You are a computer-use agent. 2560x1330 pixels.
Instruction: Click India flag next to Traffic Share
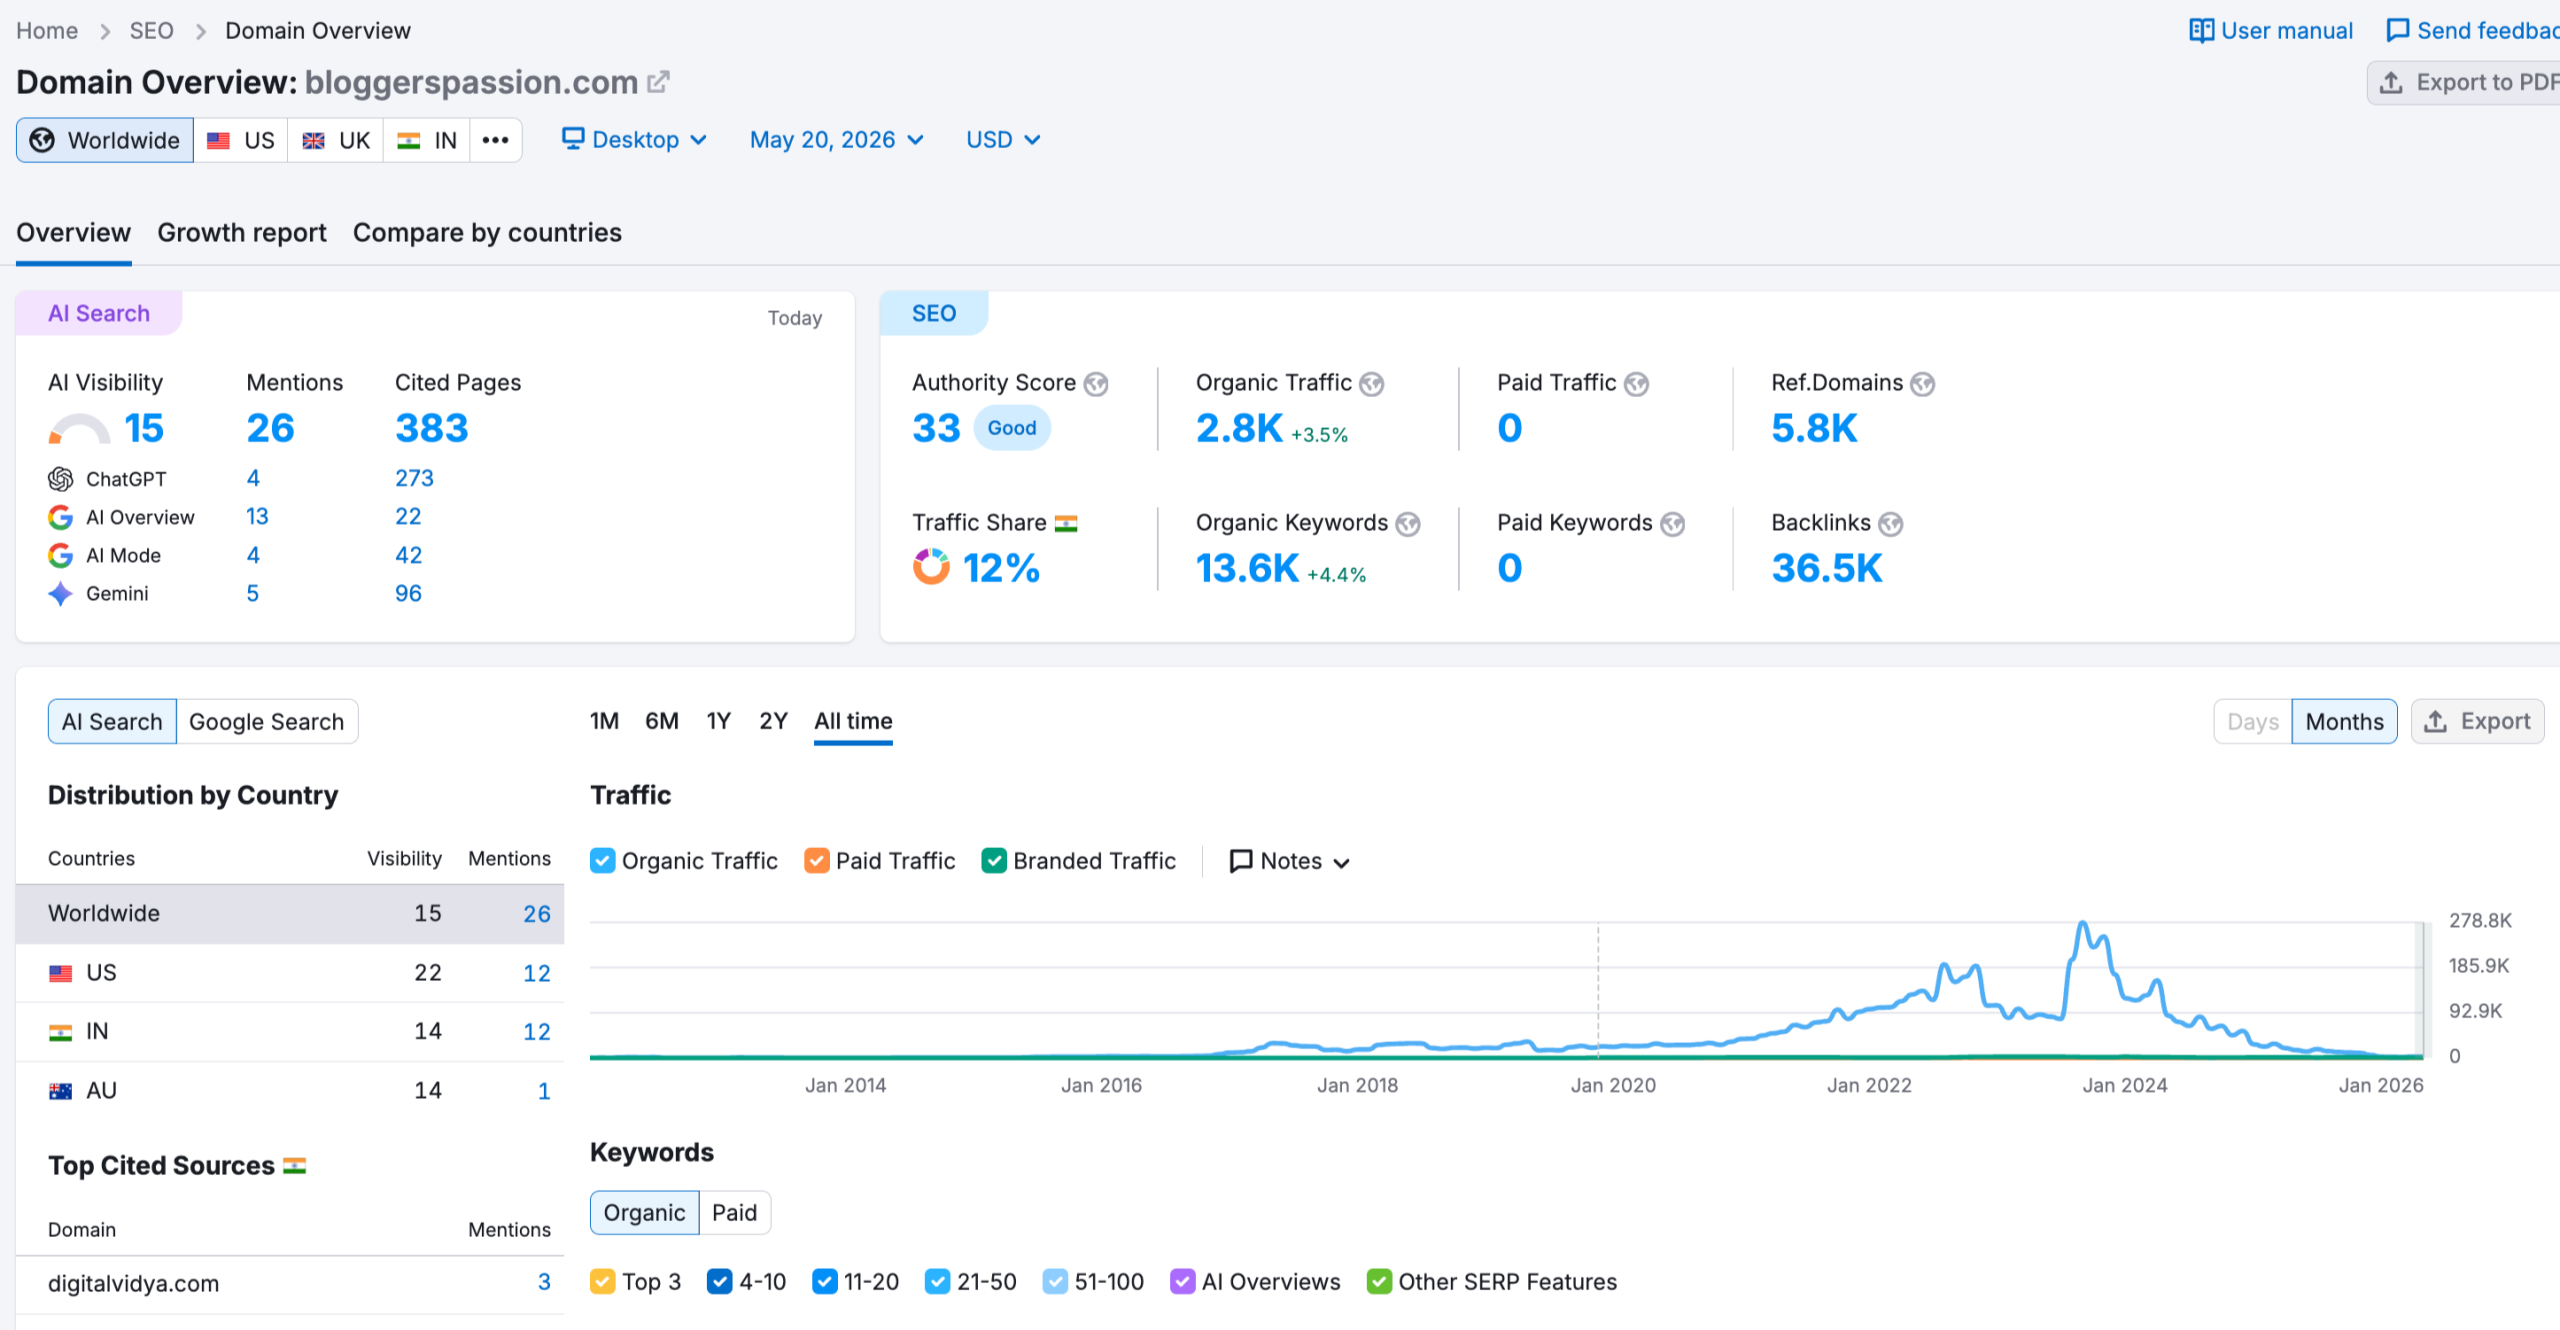1066,524
